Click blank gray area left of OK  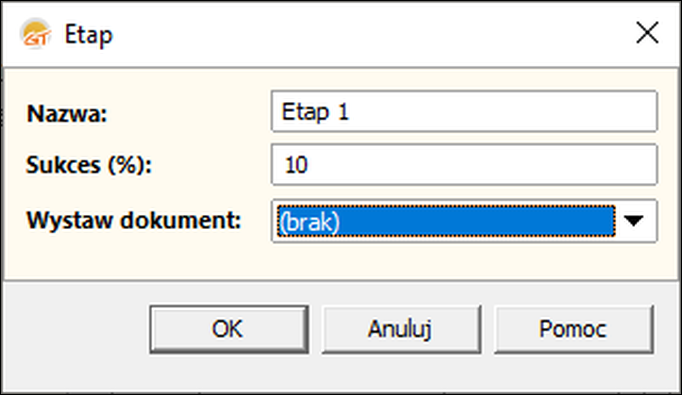click(x=76, y=329)
